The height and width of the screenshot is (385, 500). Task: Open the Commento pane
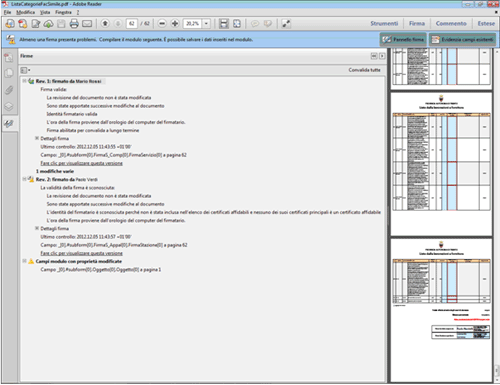coord(451,24)
